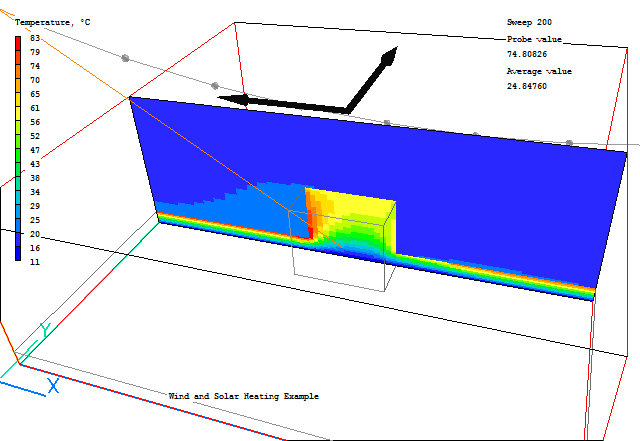
Task: Select the cyan Y axis label
Action: [x=43, y=329]
